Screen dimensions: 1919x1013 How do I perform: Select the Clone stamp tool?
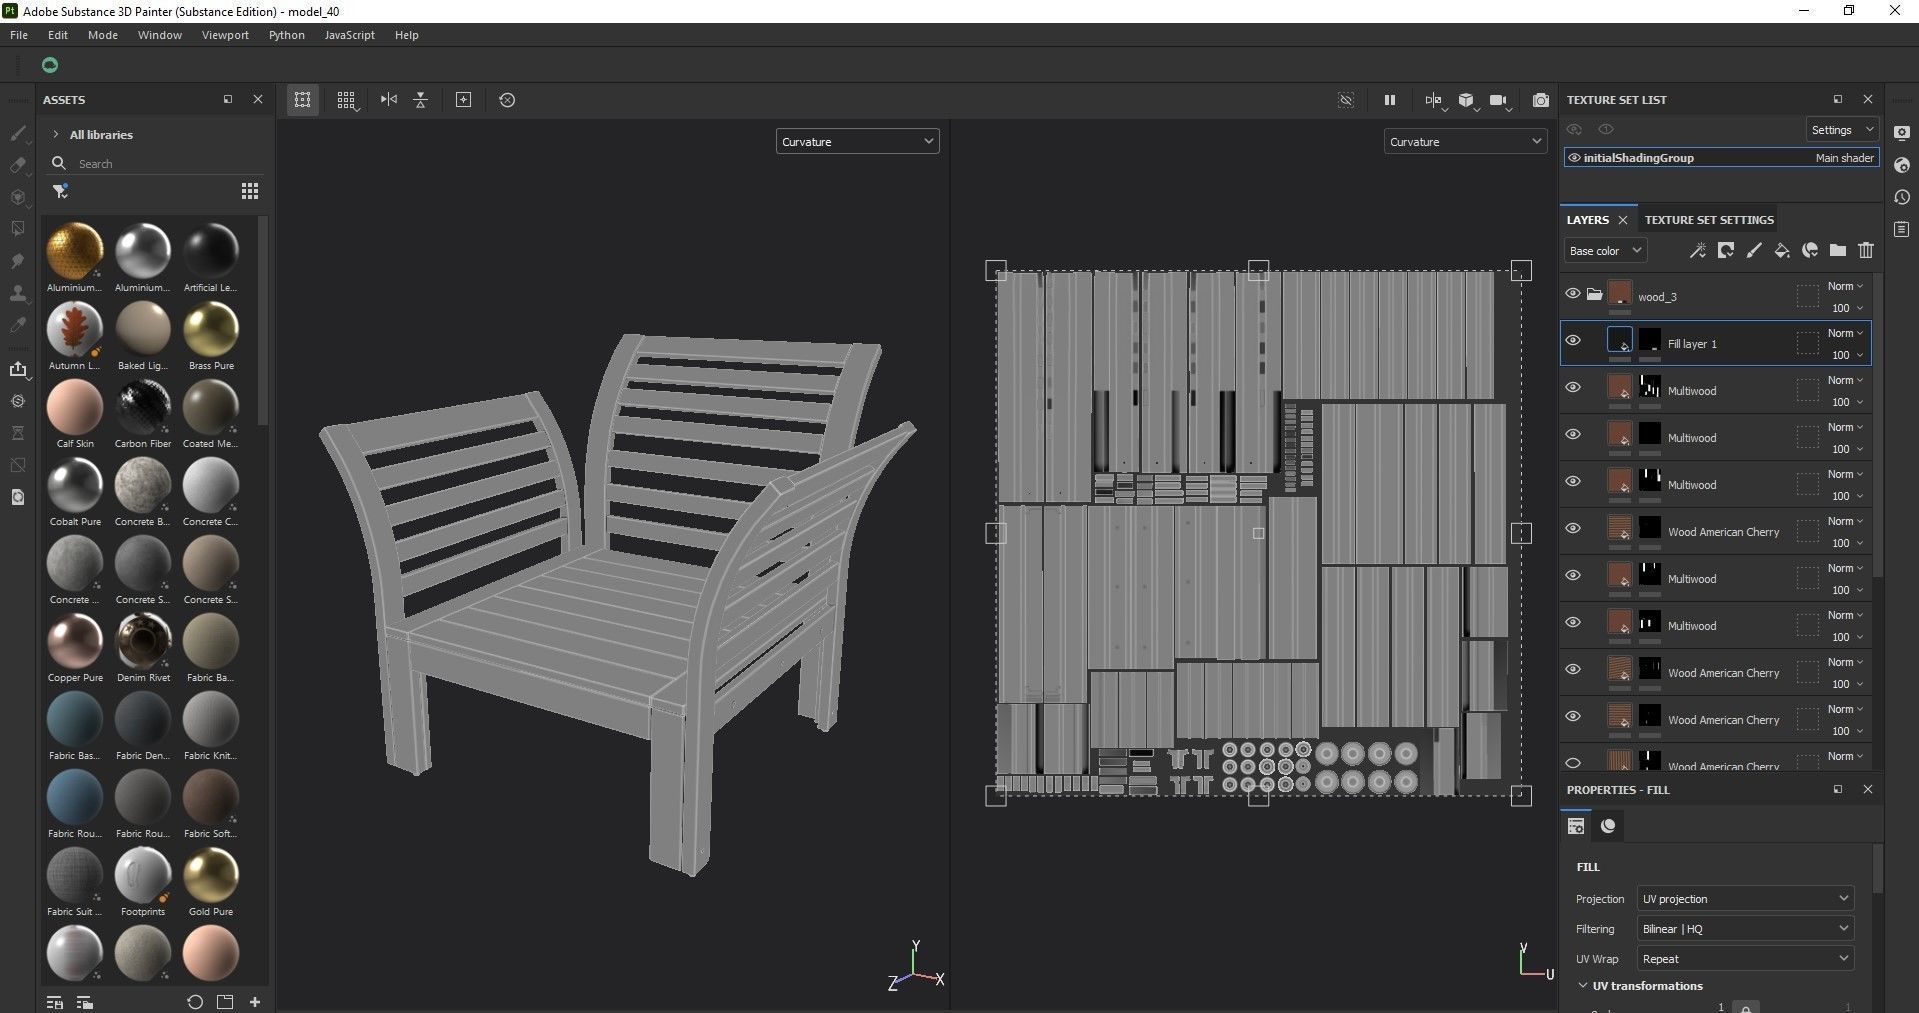click(17, 293)
